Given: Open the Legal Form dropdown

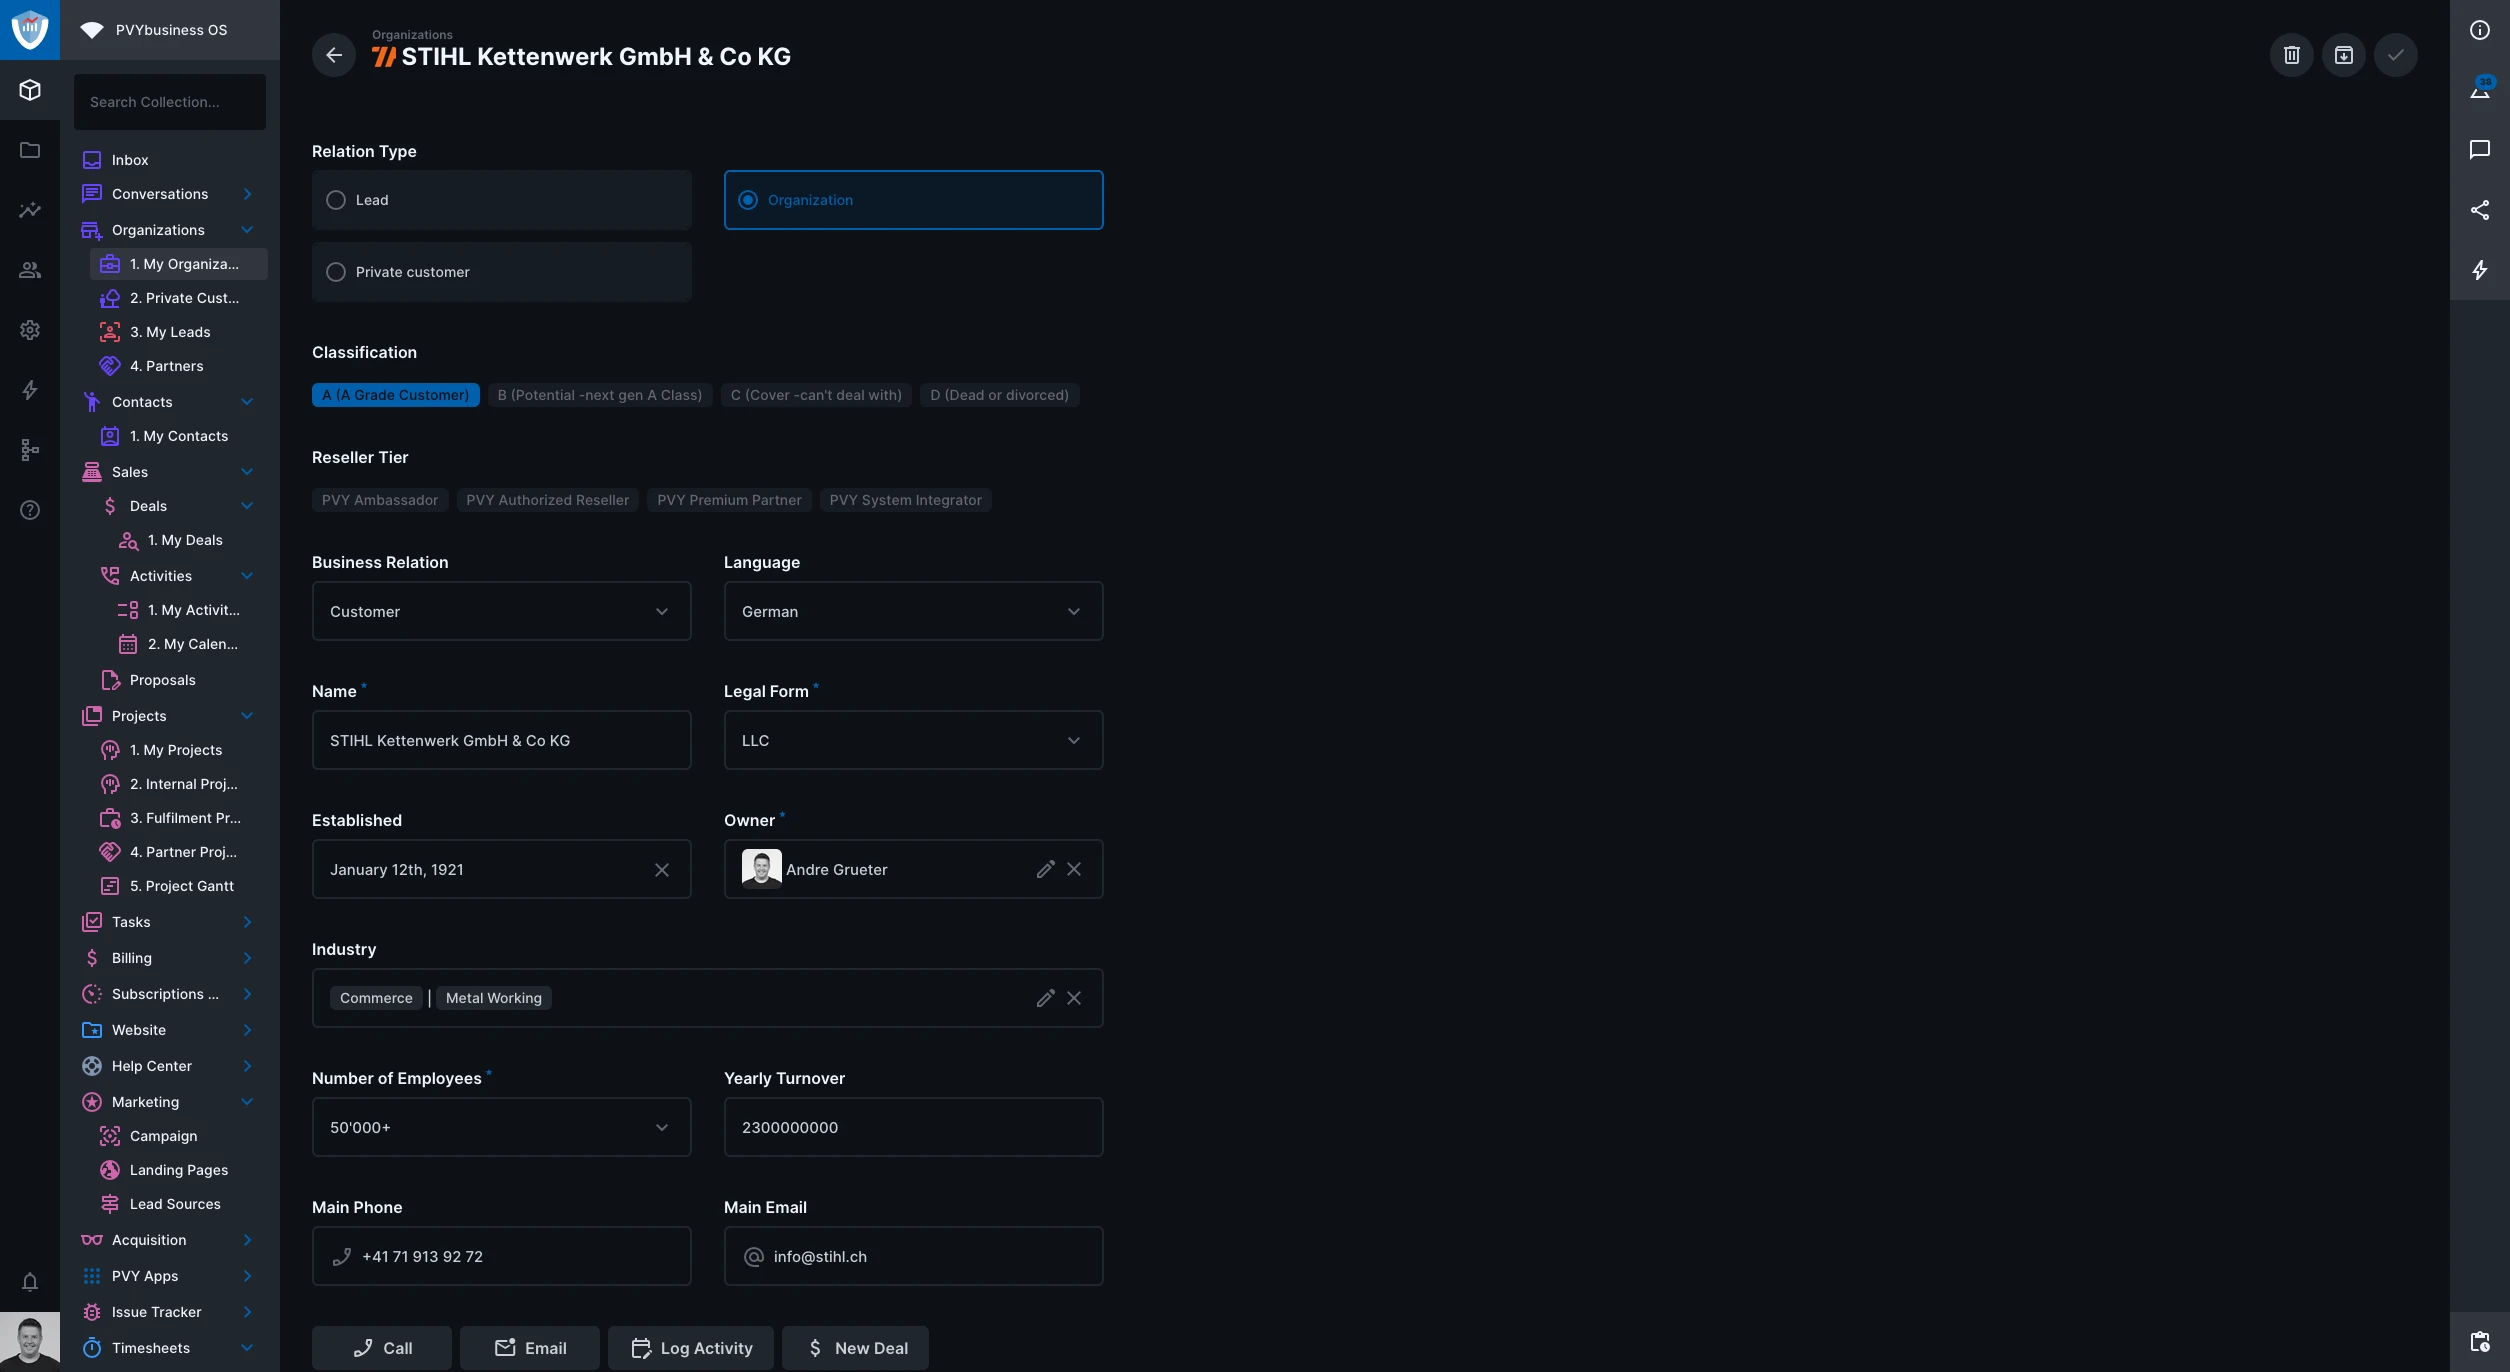Looking at the screenshot, I should 914,740.
